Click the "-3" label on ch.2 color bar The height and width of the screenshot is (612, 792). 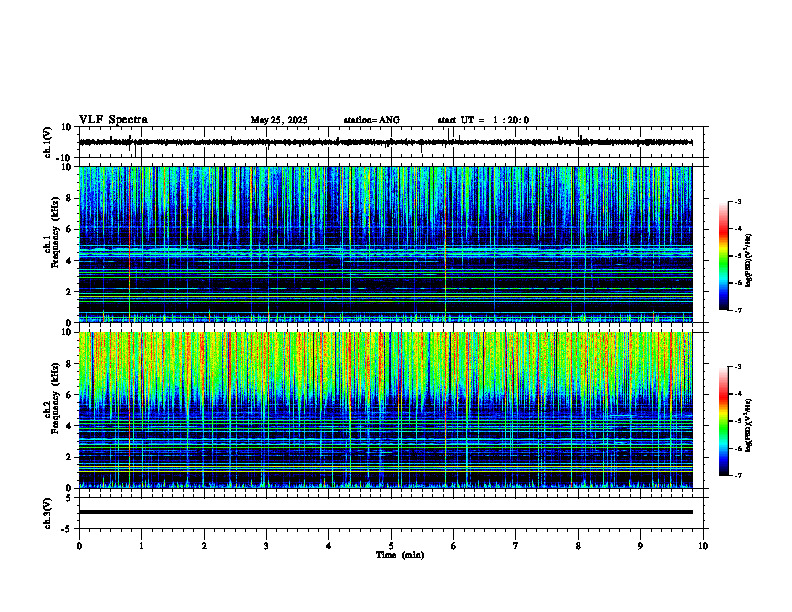[x=737, y=367]
